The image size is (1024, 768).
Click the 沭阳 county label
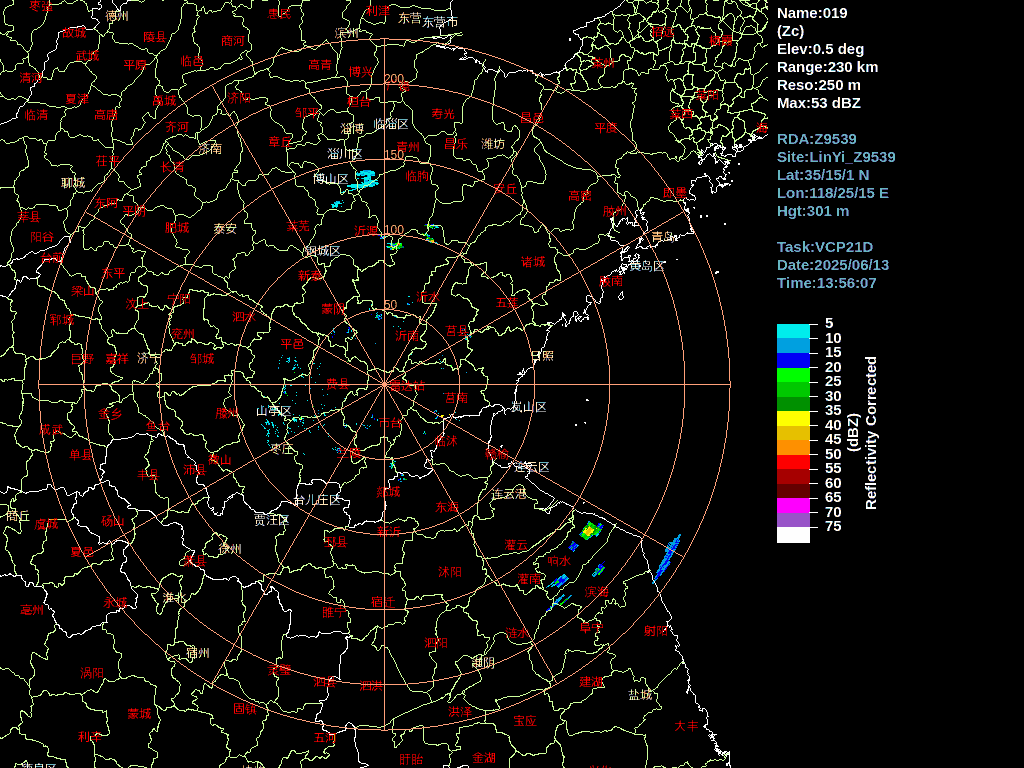[x=450, y=572]
